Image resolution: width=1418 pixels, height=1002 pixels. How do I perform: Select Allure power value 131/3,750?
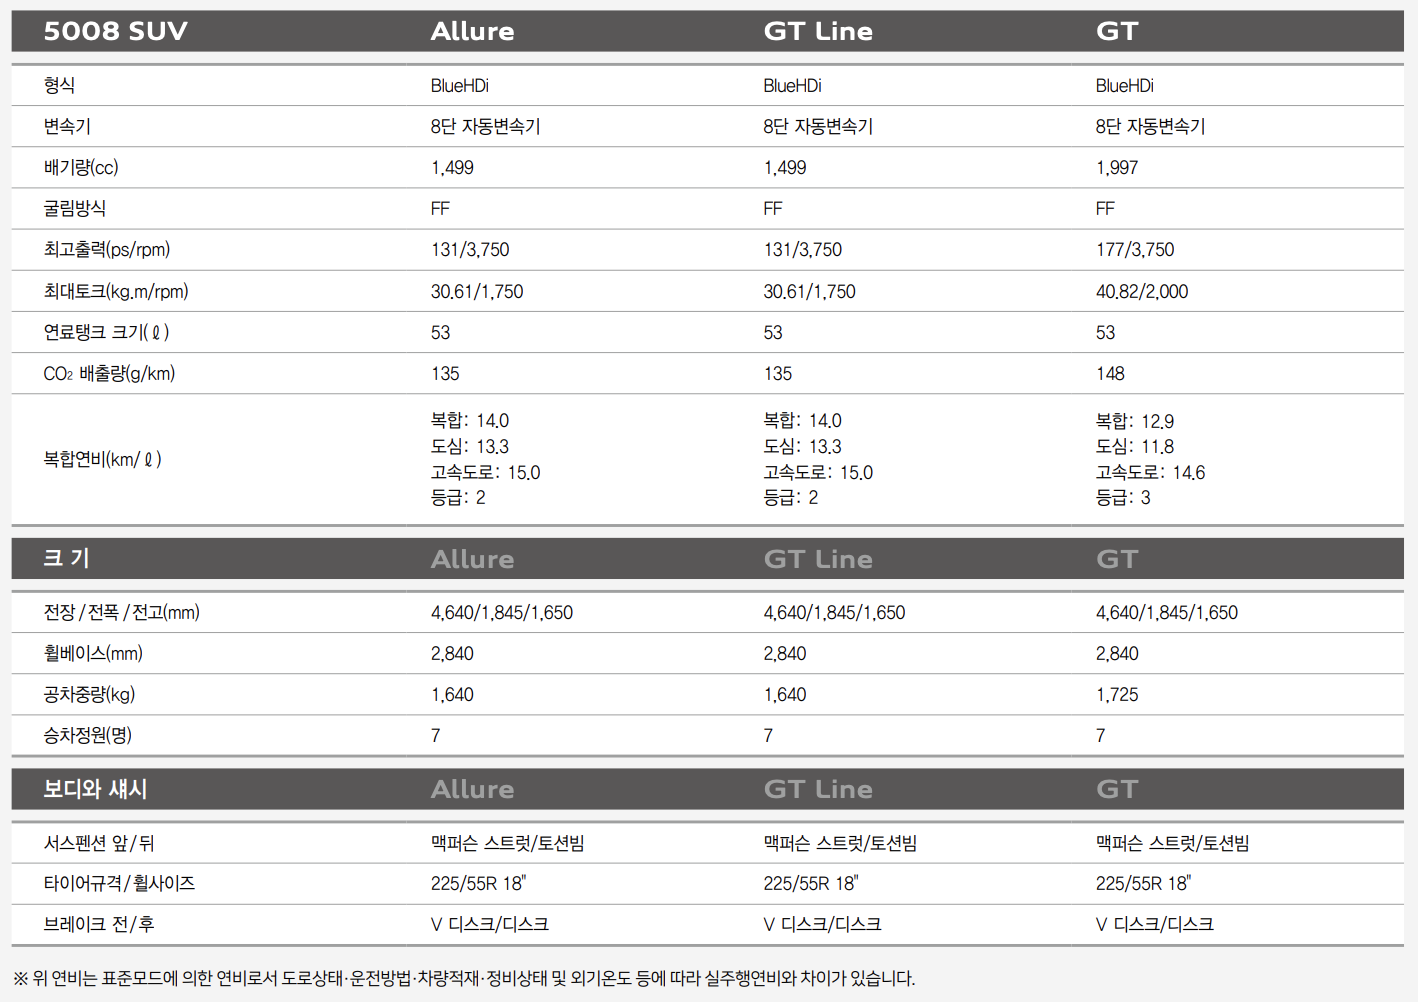[470, 249]
